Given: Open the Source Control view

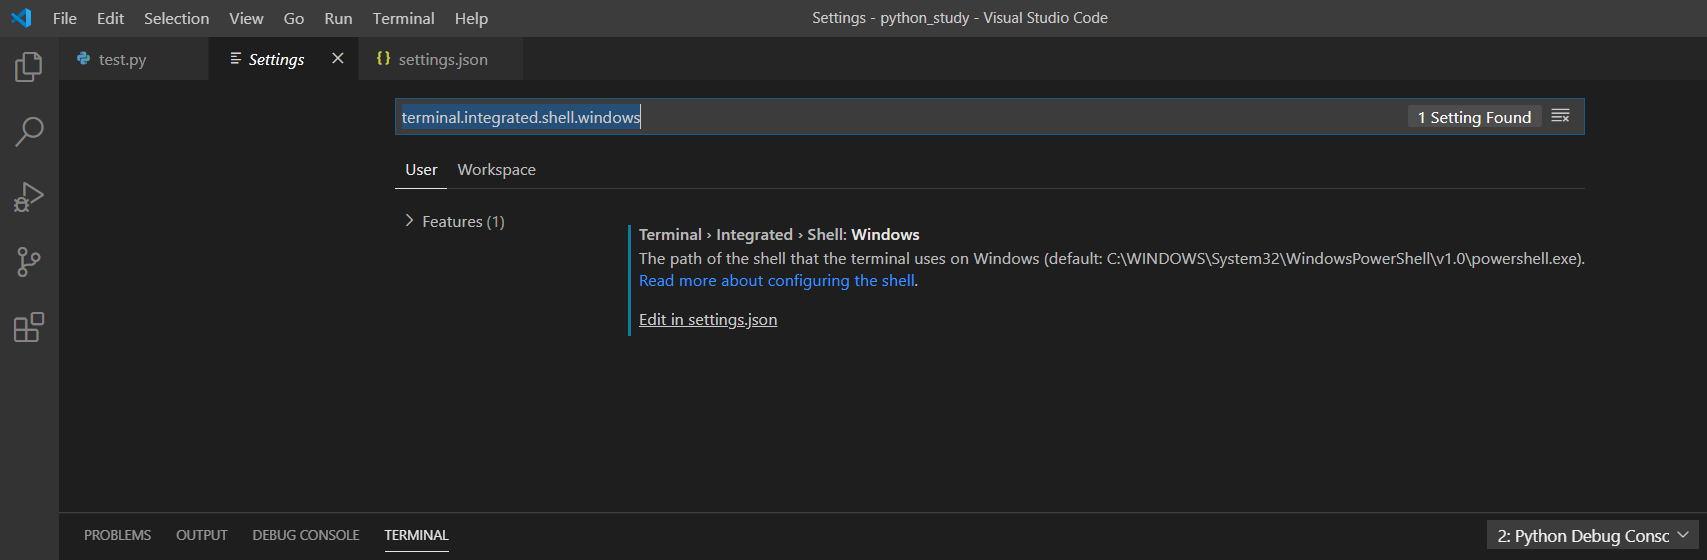Looking at the screenshot, I should 29,262.
